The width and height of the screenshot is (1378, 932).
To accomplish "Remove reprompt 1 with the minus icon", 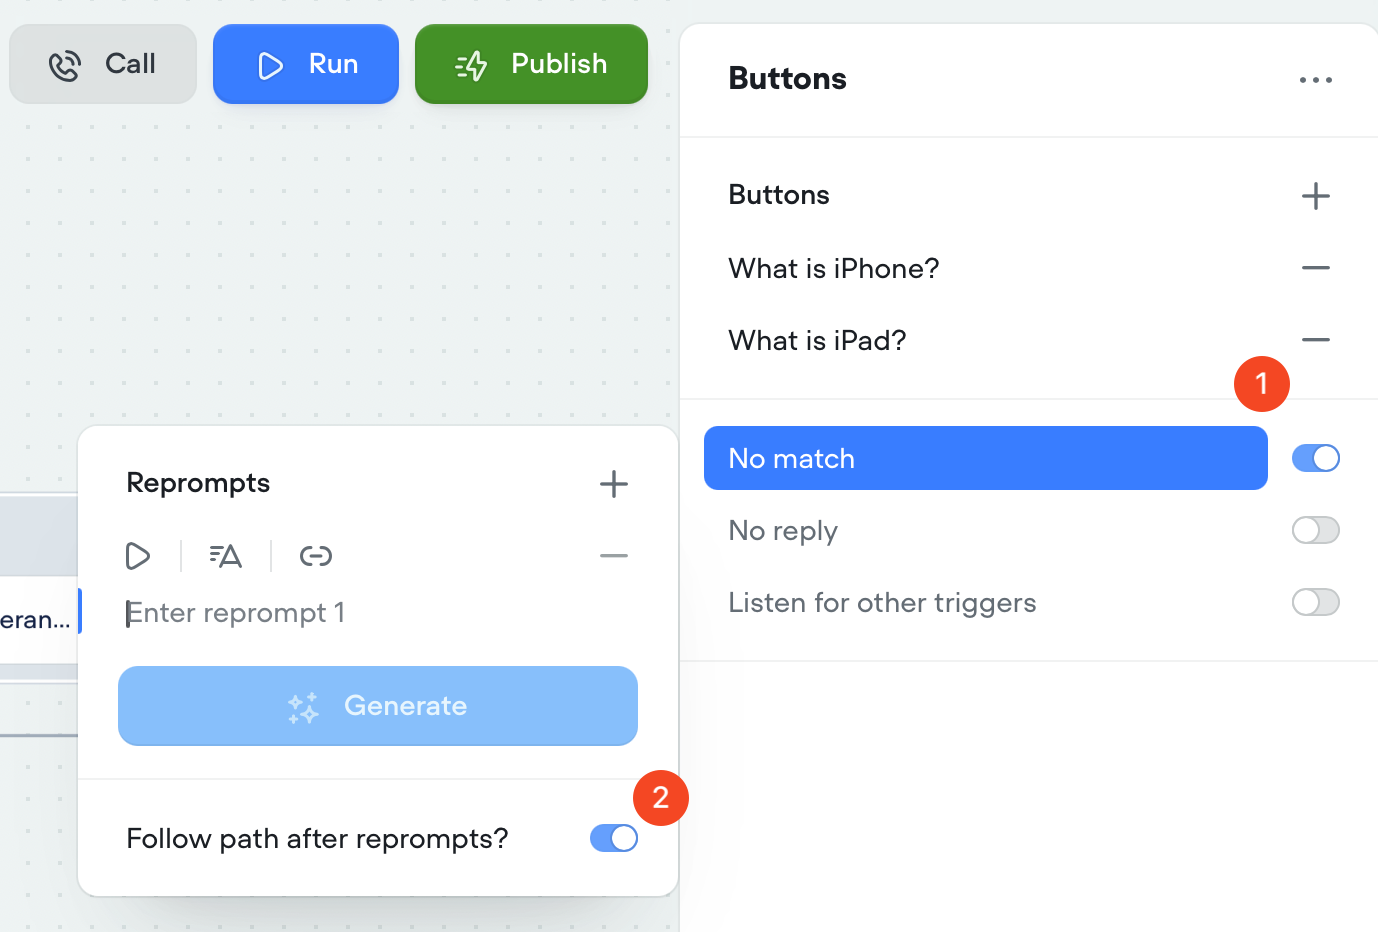I will click(613, 556).
